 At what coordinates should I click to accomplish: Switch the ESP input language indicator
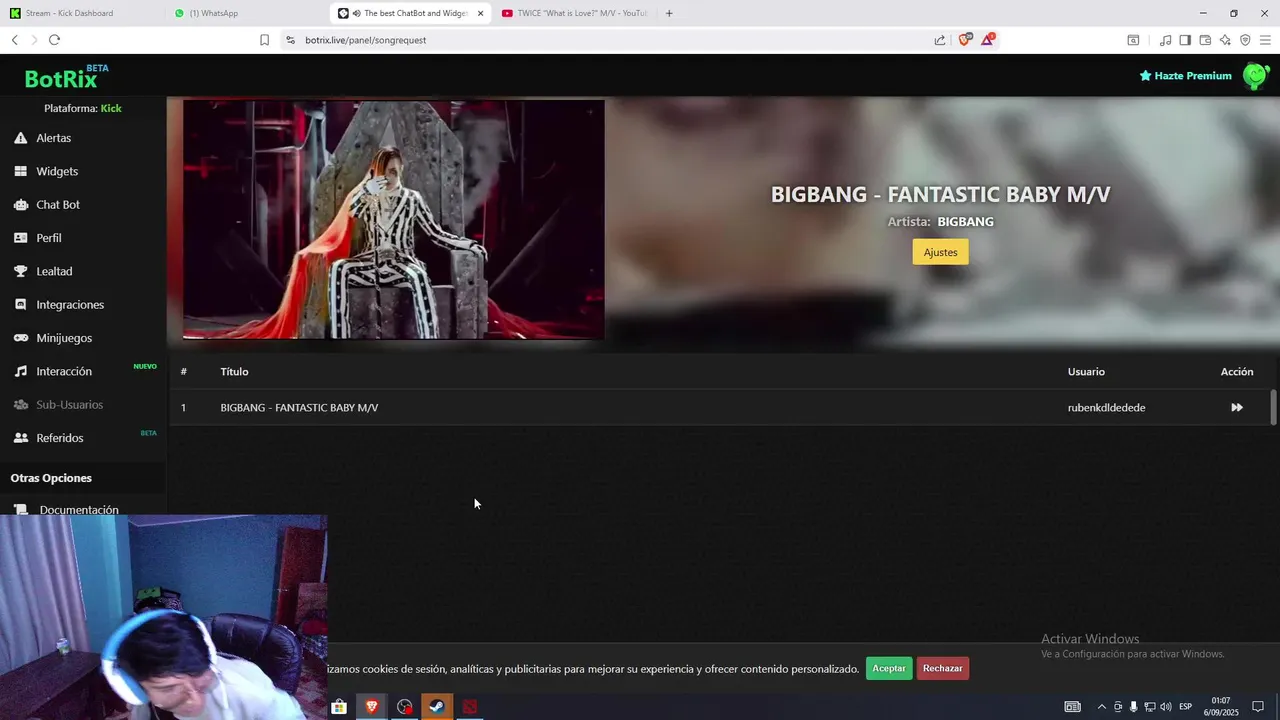[1186, 707]
